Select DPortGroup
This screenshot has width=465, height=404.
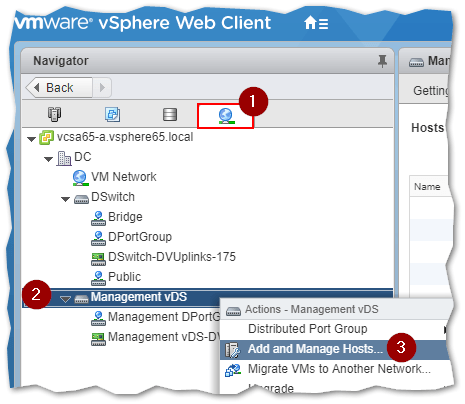(x=140, y=237)
